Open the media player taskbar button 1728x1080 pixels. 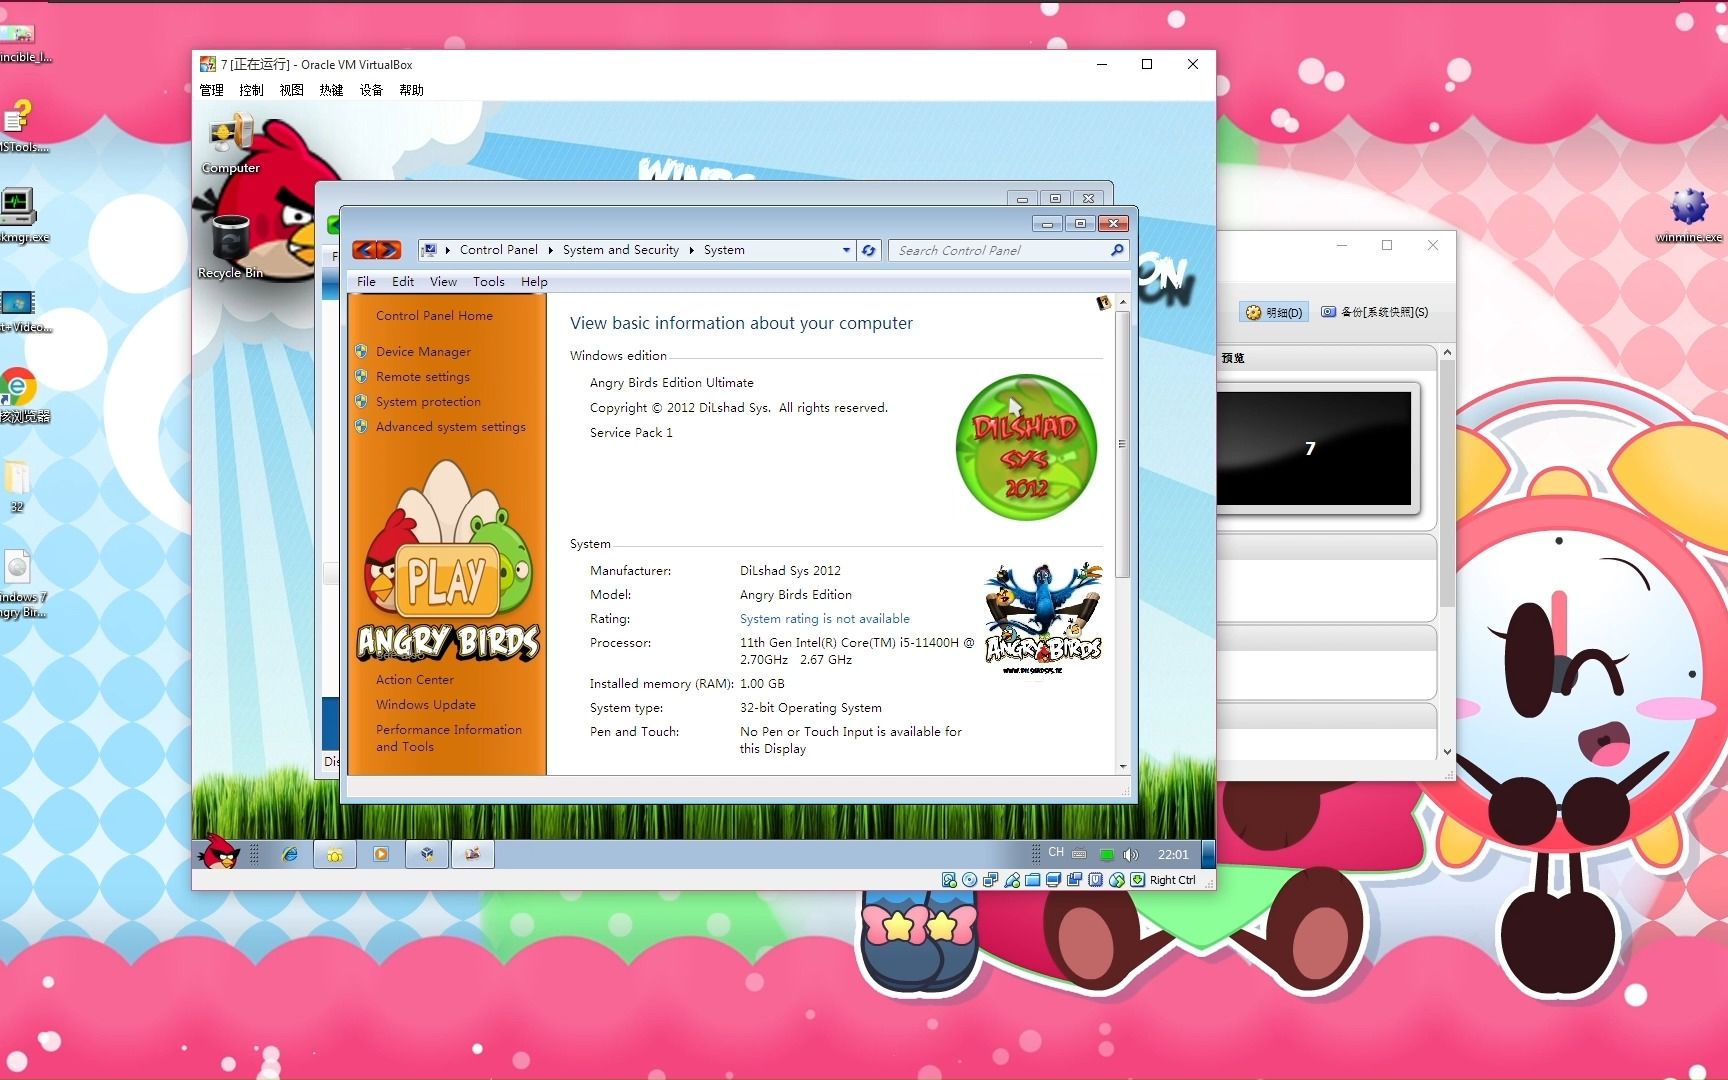(x=381, y=854)
